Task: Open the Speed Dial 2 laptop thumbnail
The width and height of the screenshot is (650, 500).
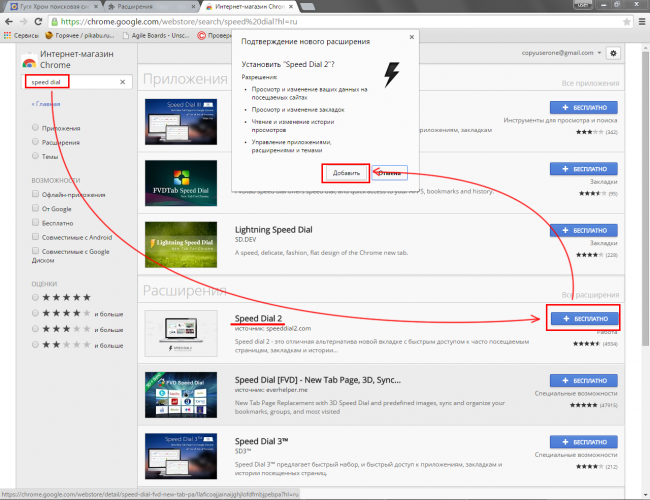Action: (181, 333)
